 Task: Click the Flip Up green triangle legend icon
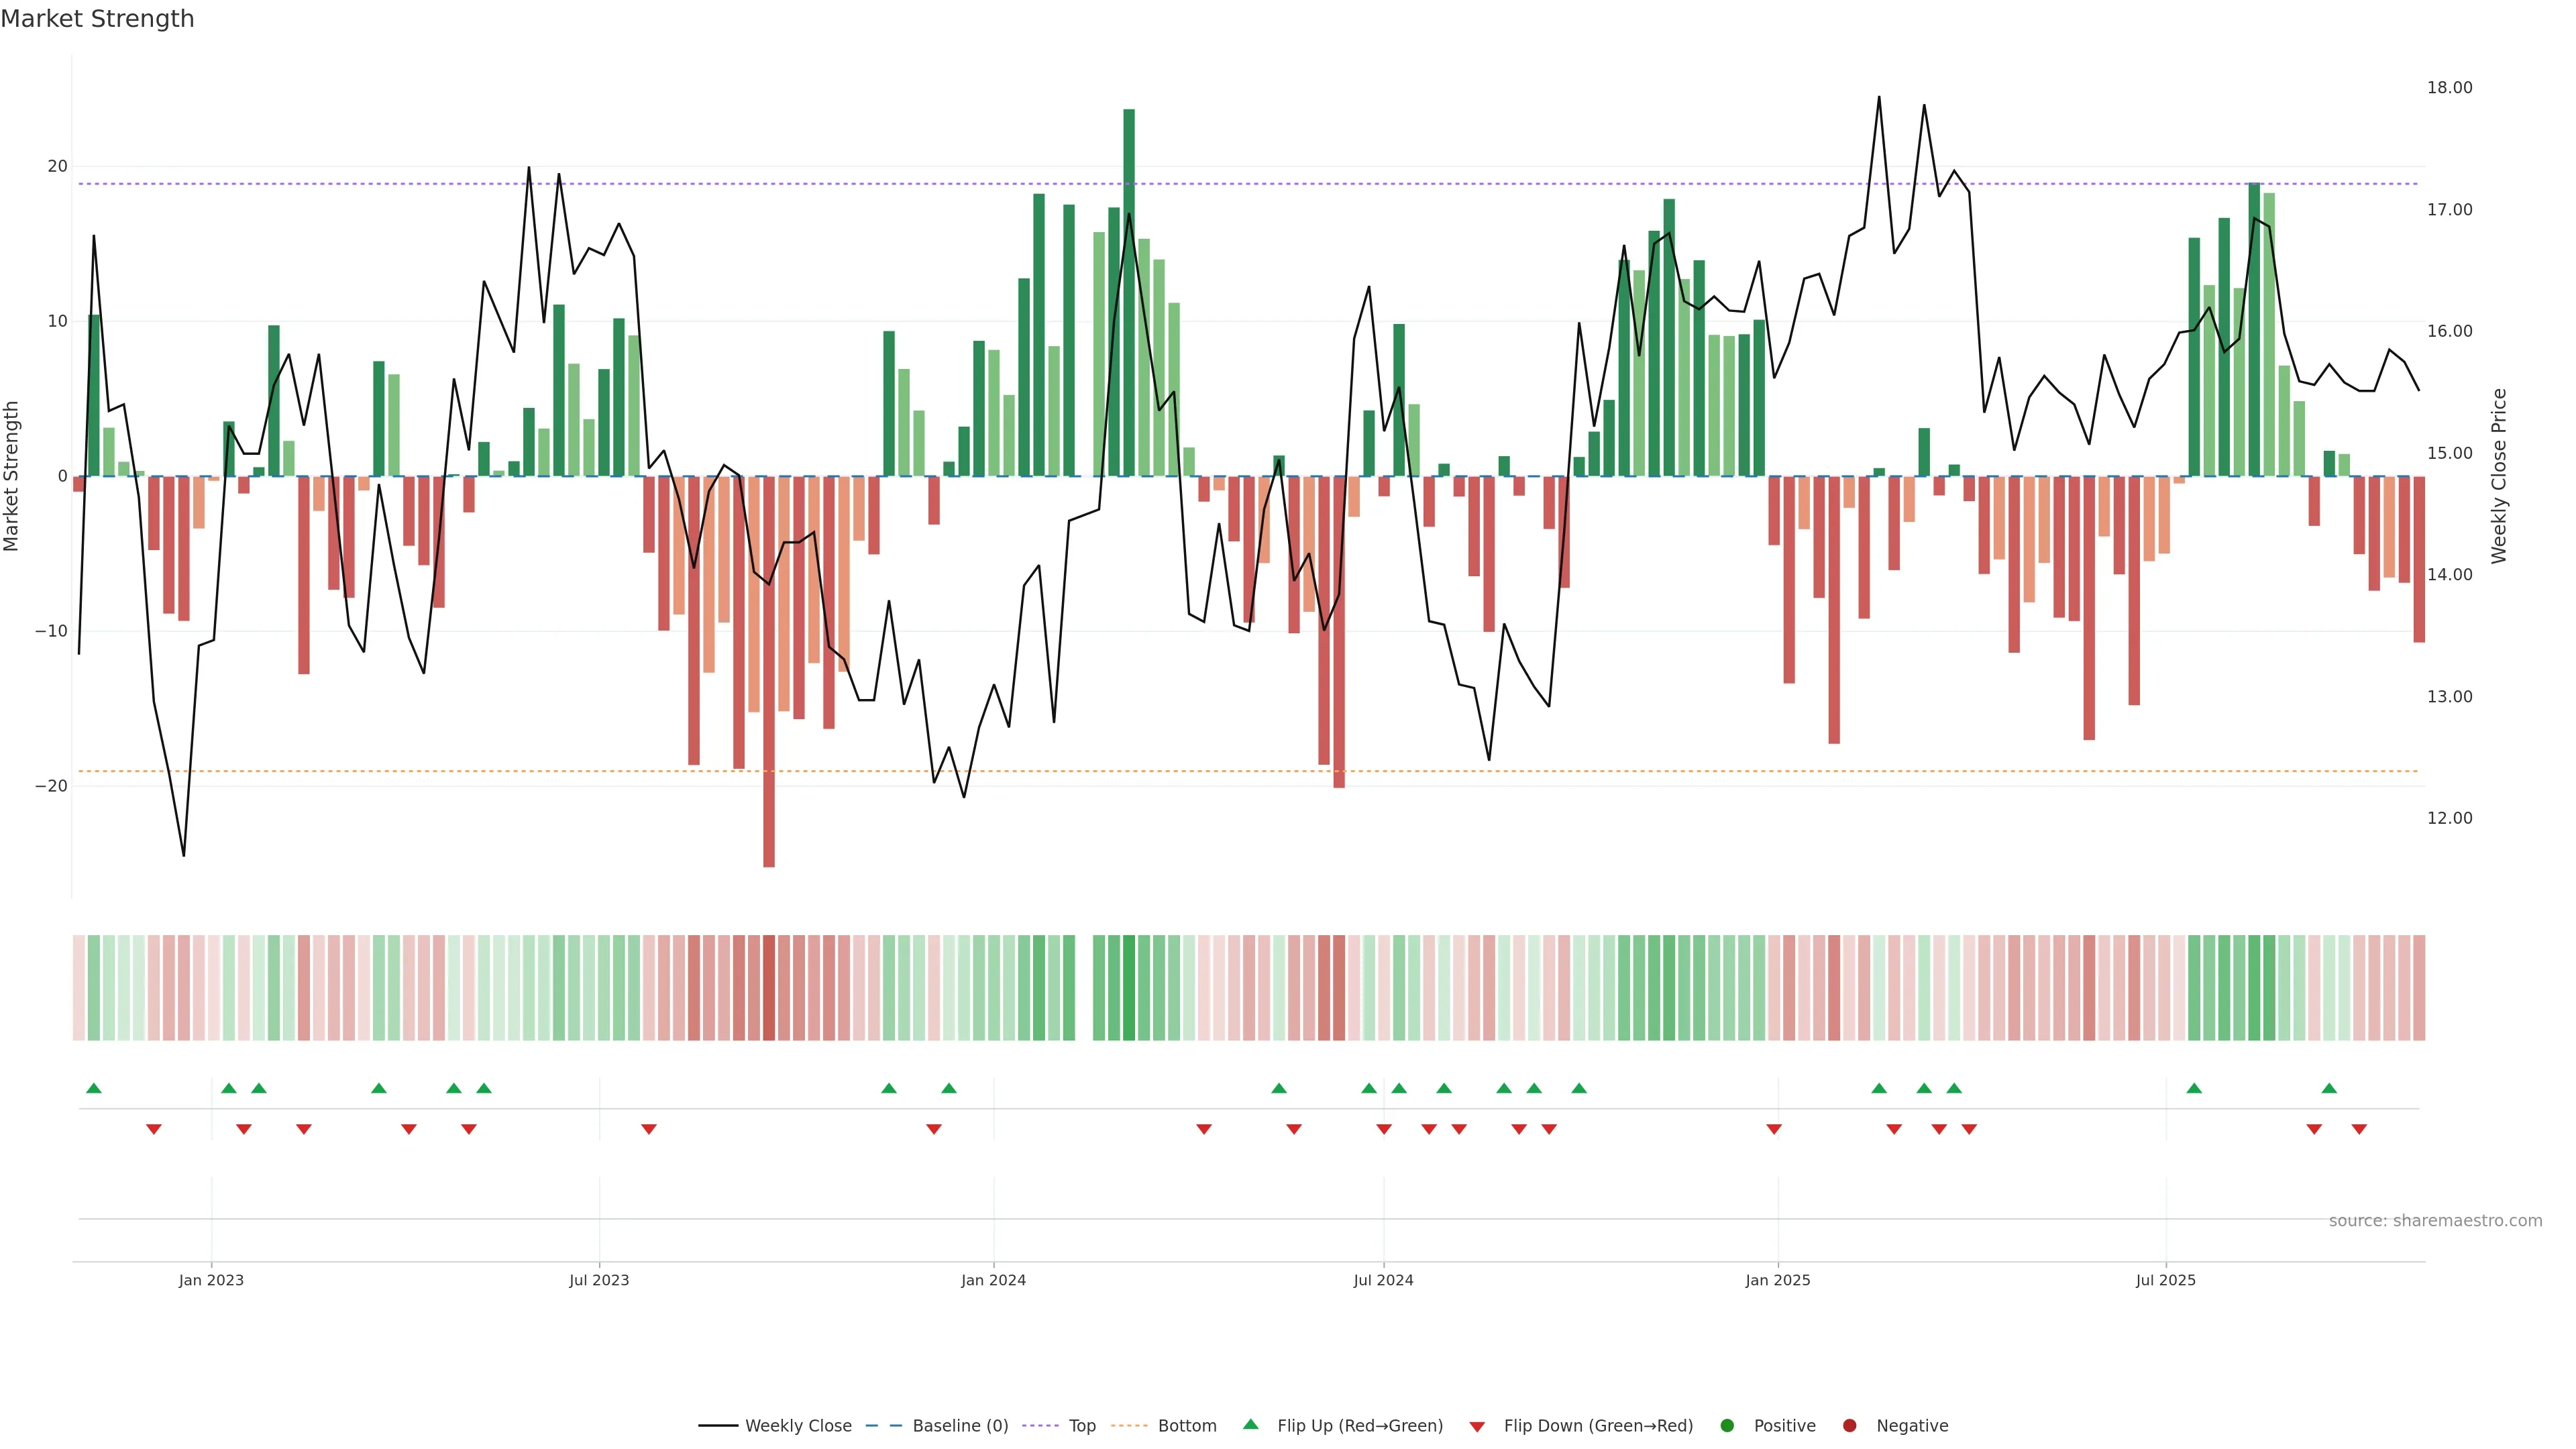click(x=1250, y=1425)
